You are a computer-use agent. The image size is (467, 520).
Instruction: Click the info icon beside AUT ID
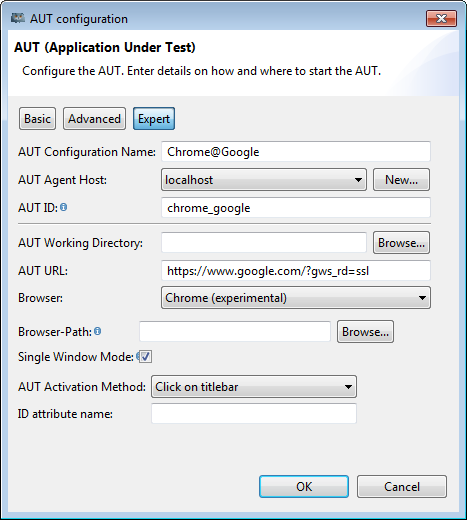click(63, 207)
